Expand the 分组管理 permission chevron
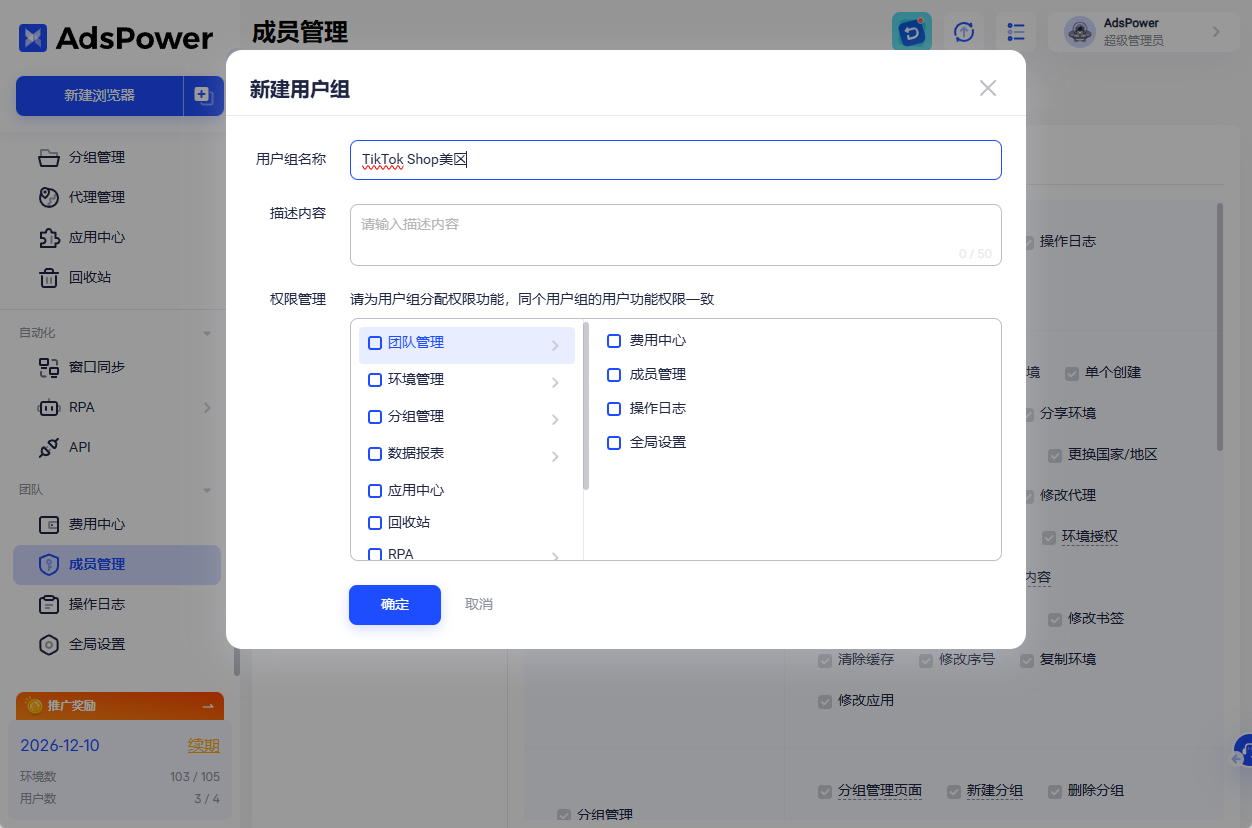The image size is (1252, 828). point(555,420)
